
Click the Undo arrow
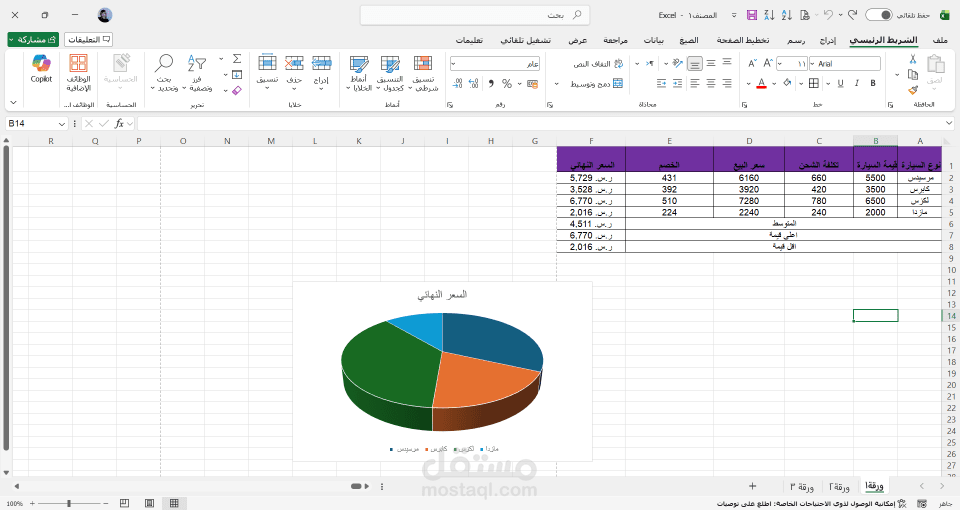point(828,15)
